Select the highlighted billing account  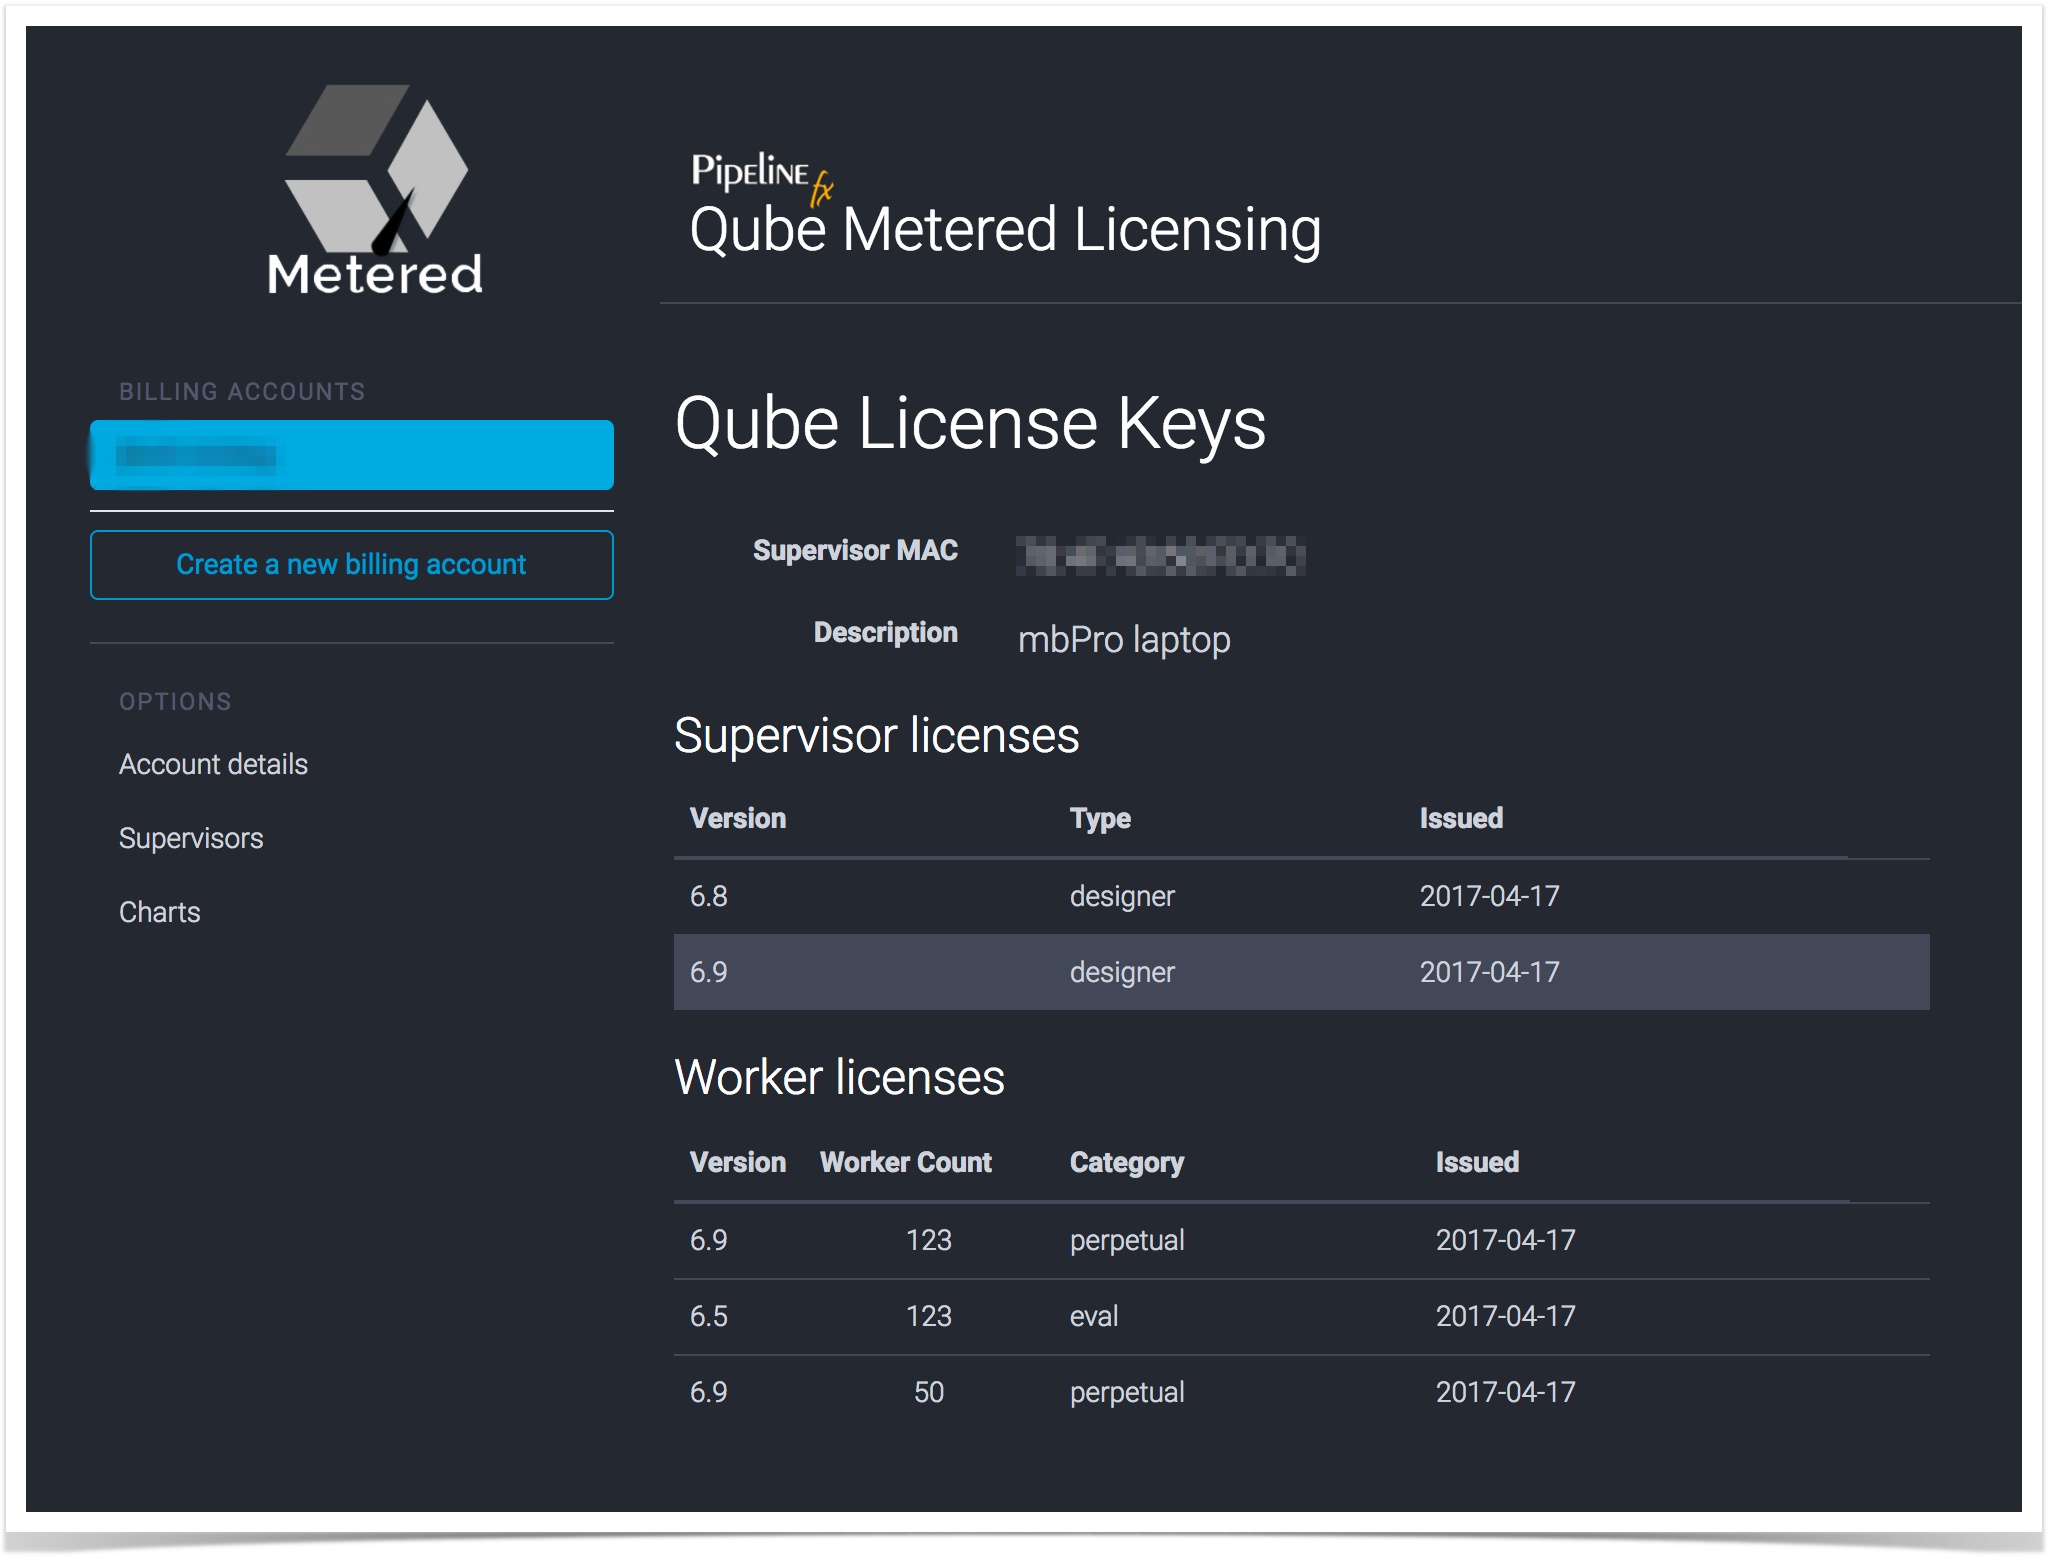(351, 455)
